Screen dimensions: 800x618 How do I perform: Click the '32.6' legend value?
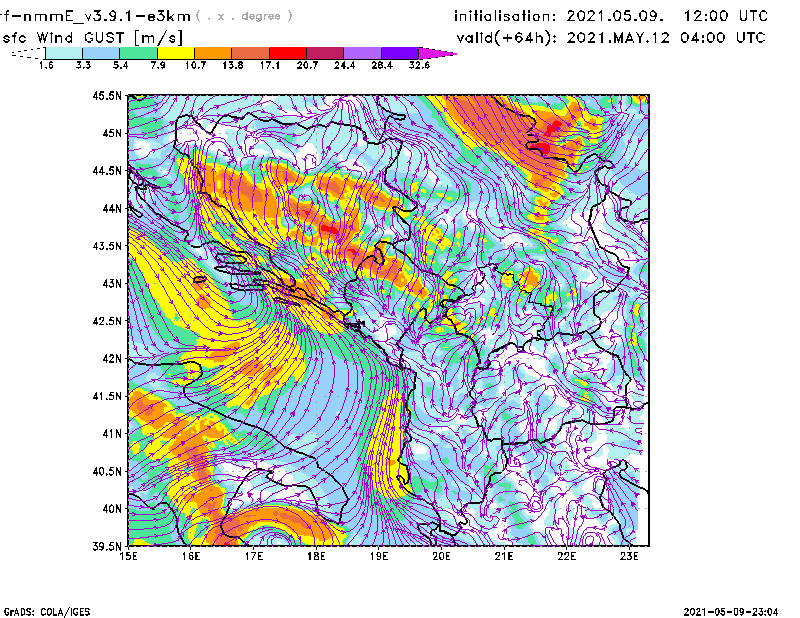tap(419, 65)
